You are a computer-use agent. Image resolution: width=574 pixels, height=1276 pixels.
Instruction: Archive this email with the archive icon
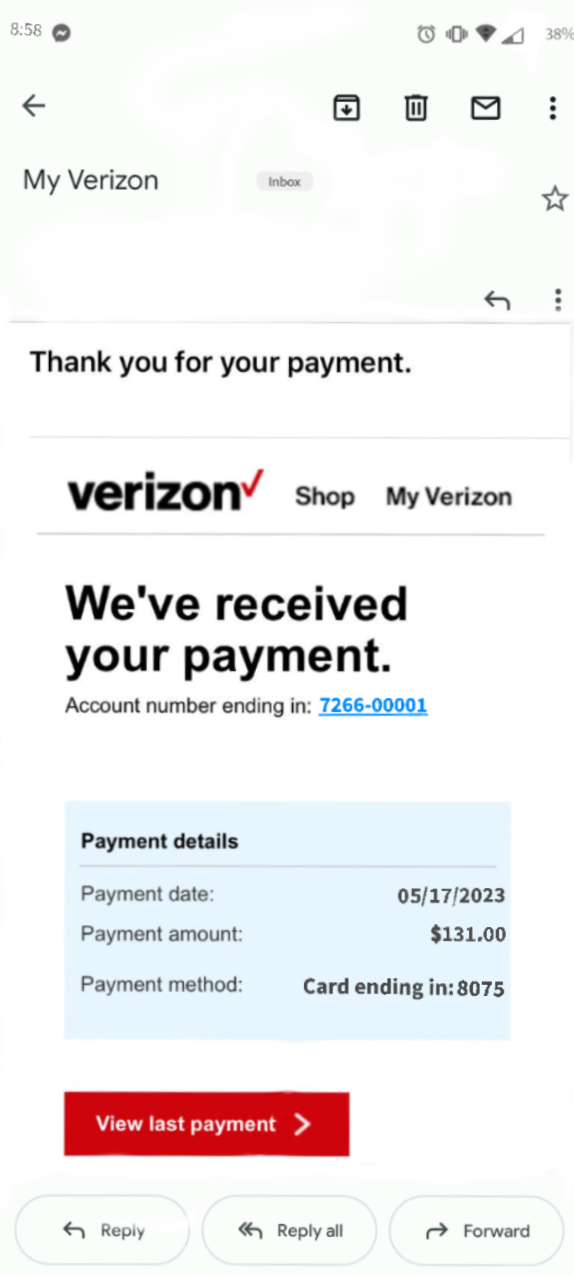click(346, 107)
